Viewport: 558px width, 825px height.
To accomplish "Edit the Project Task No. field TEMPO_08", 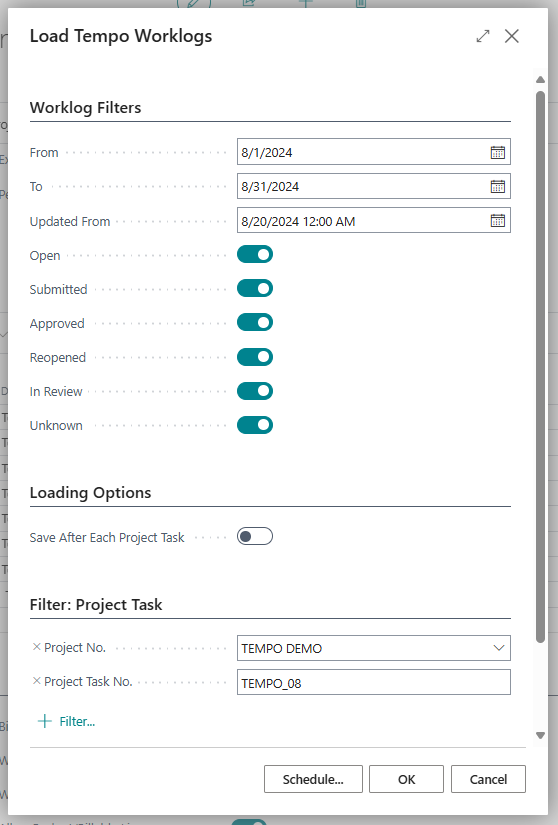I will click(x=374, y=682).
